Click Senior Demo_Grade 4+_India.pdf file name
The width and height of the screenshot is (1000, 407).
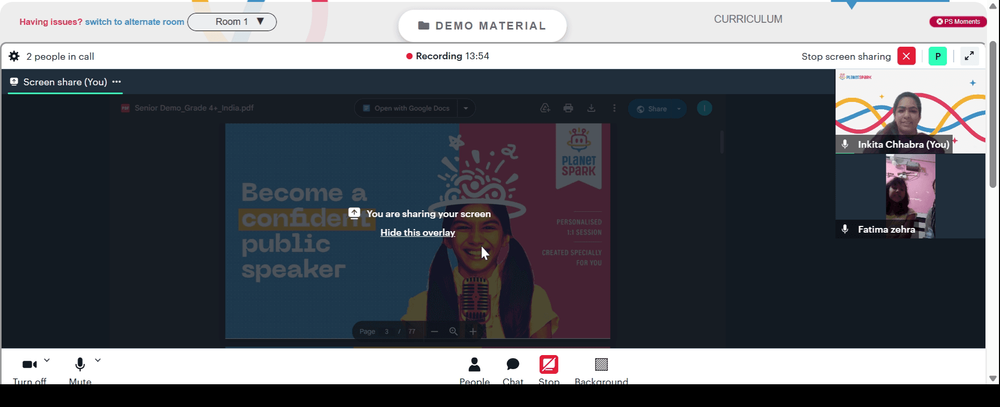194,108
